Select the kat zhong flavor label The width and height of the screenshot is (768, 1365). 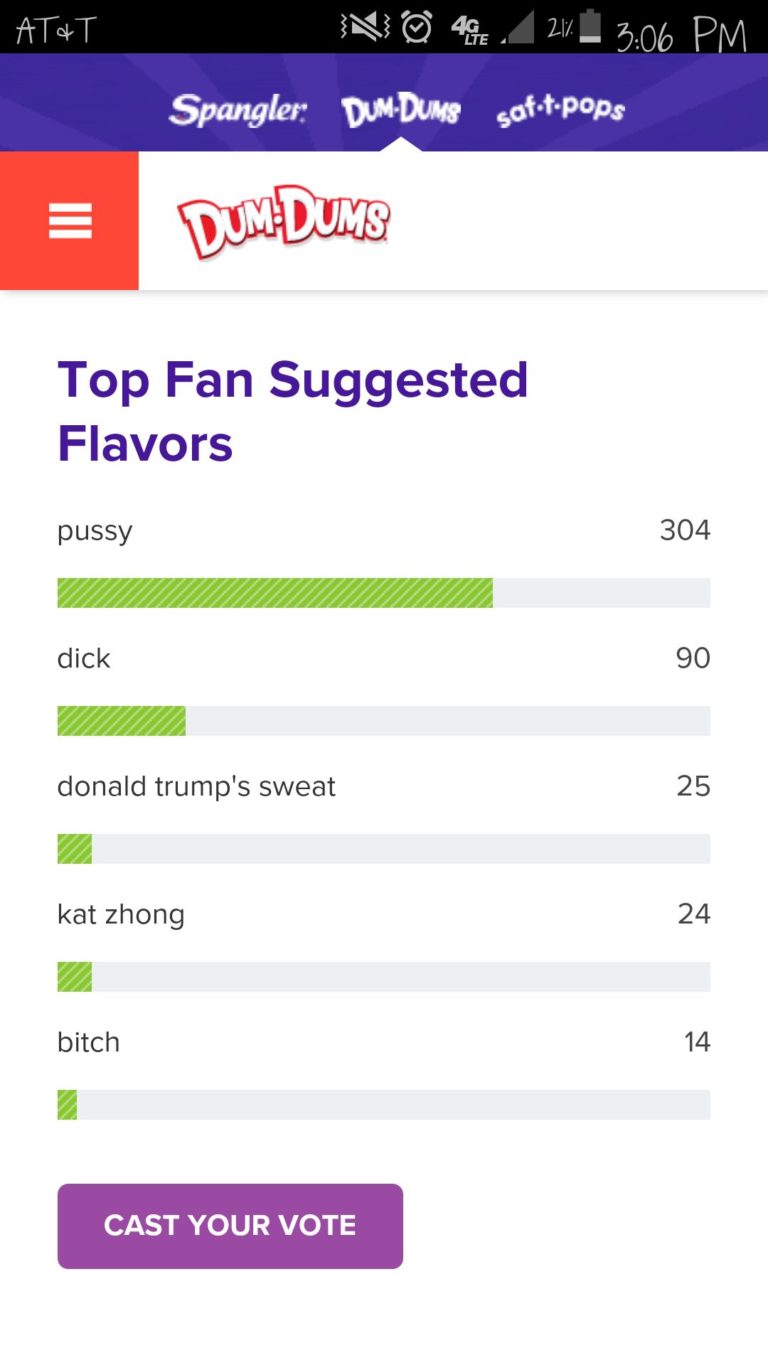tap(121, 915)
